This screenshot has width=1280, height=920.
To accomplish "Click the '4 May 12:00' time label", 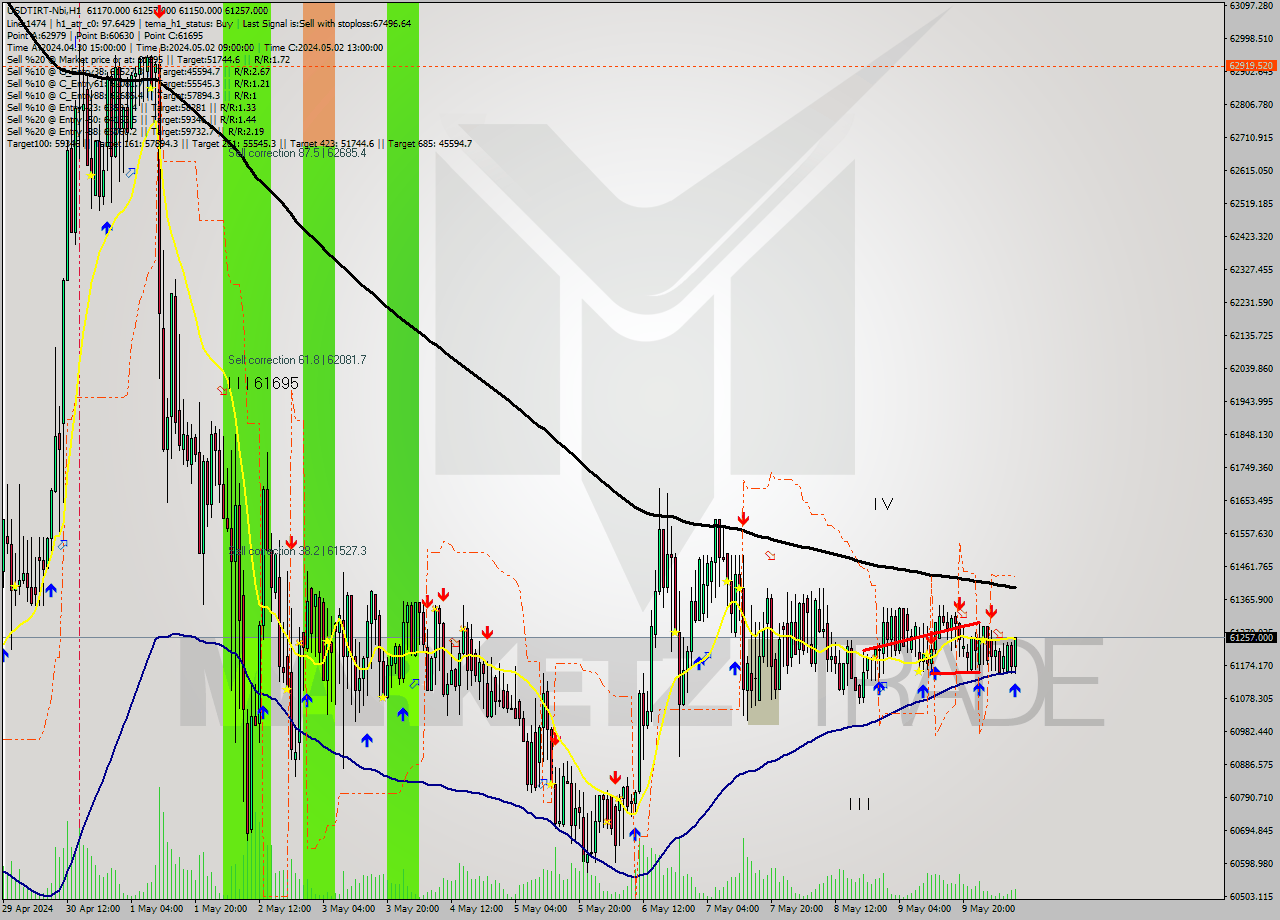I will click(476, 909).
